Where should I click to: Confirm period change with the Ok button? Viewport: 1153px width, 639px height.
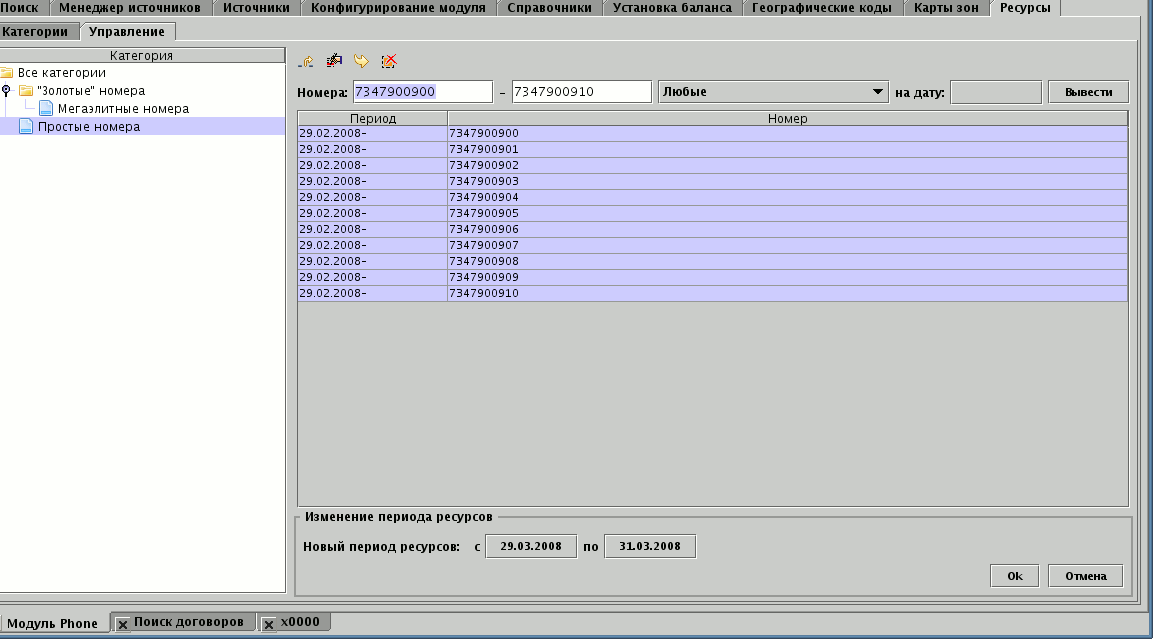[1014, 576]
